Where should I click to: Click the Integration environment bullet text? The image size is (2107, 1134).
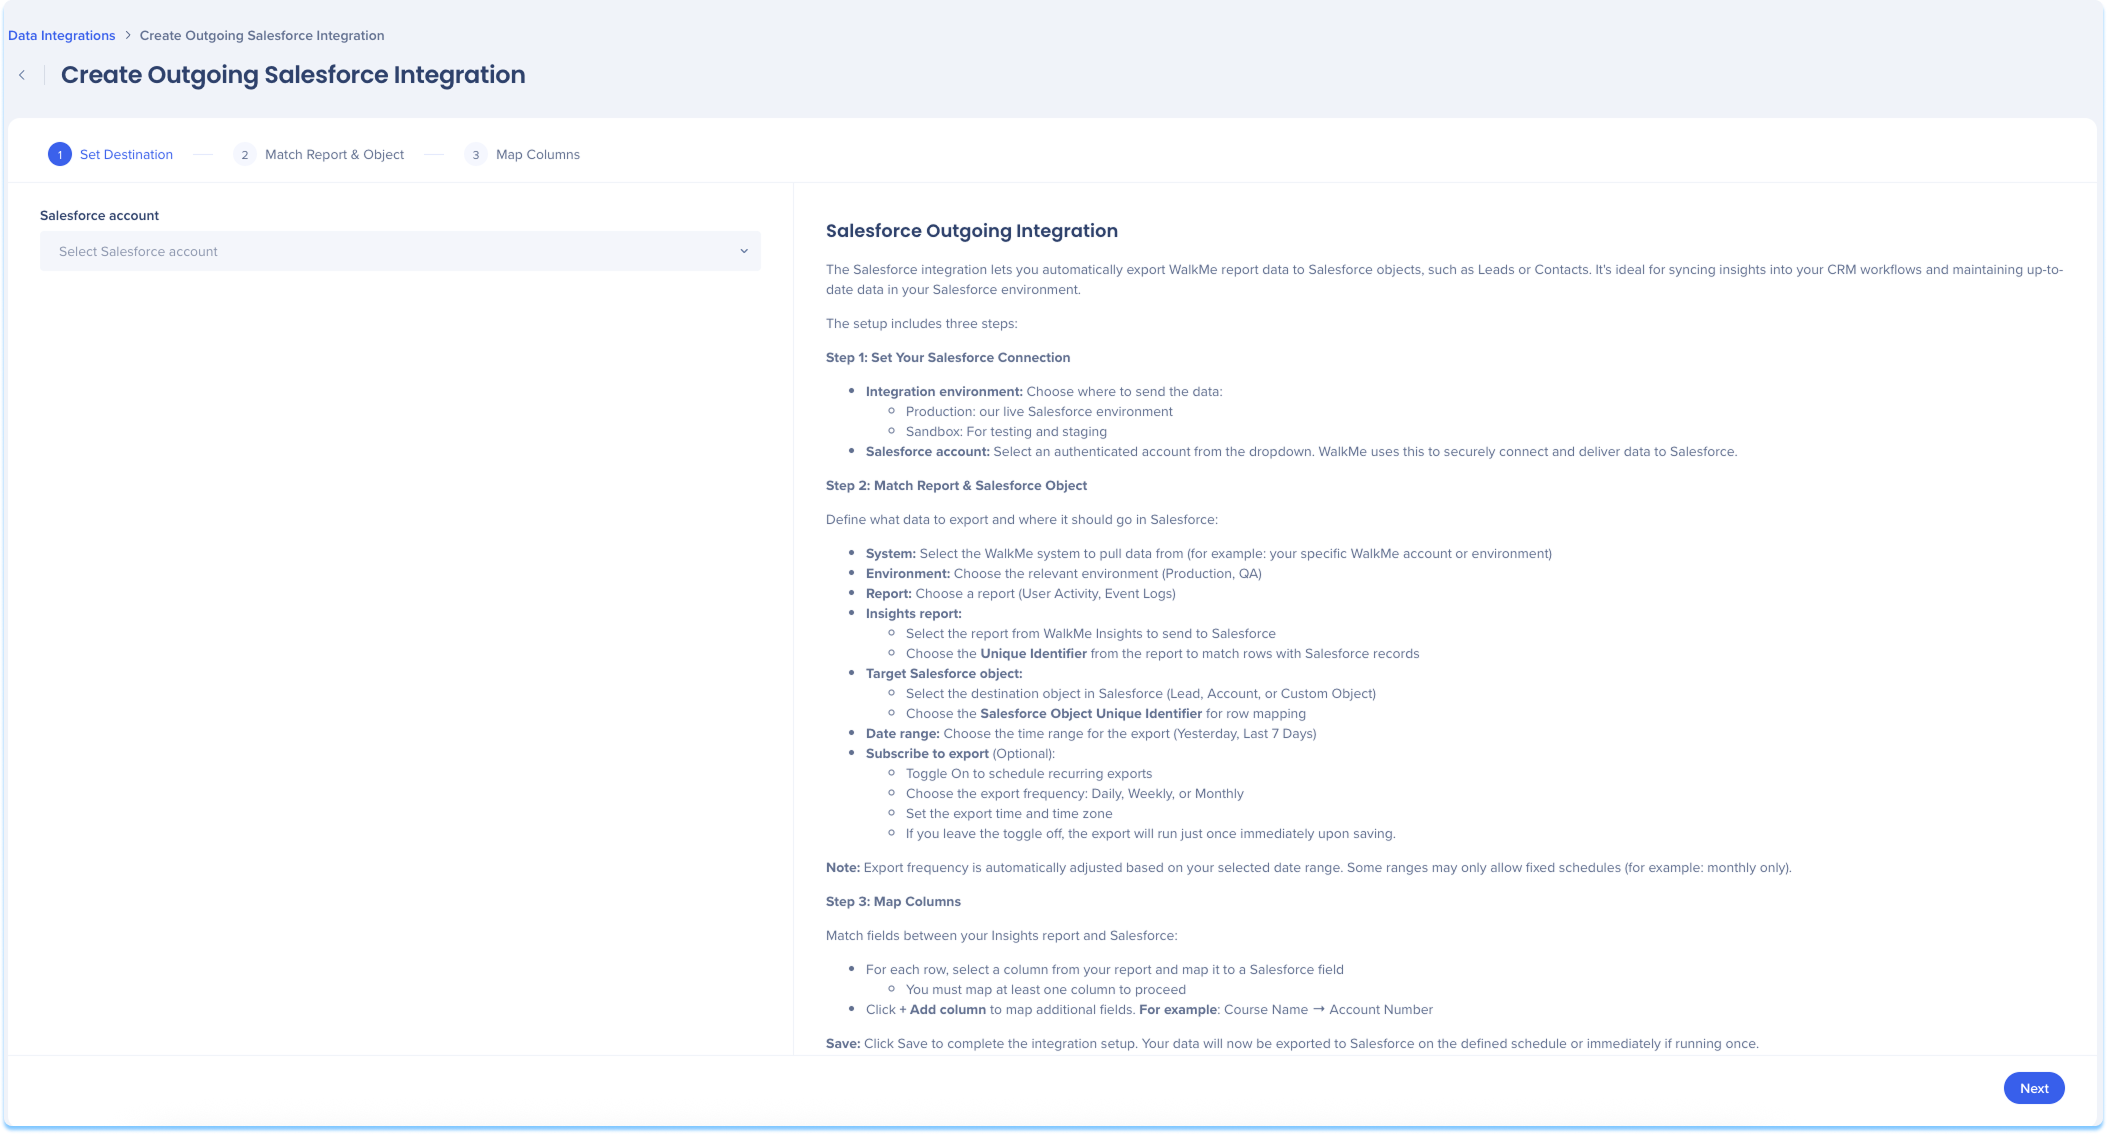click(1044, 391)
